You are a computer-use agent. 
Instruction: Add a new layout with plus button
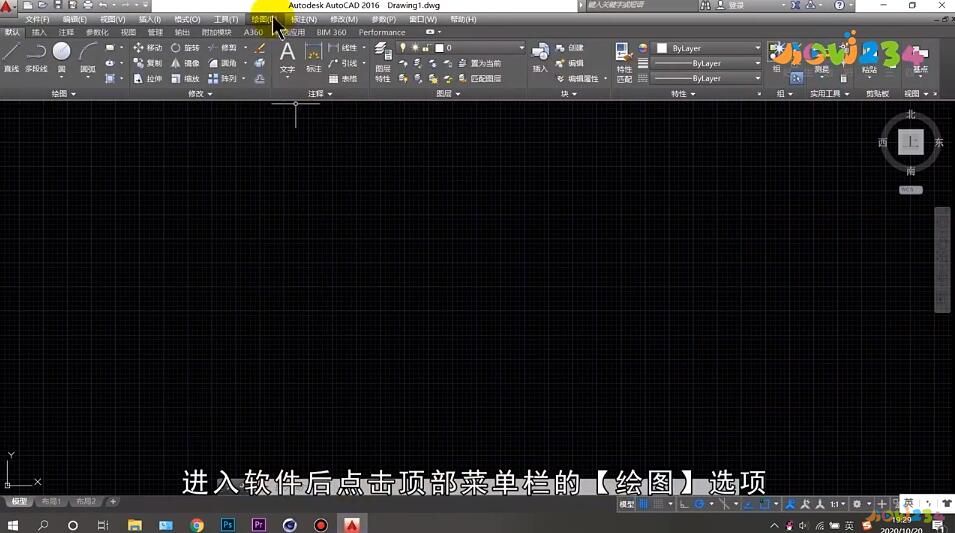click(x=113, y=501)
